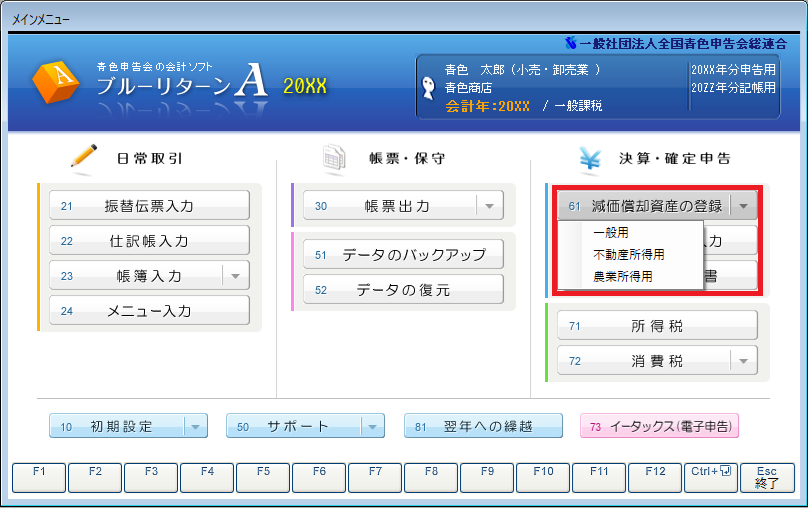808x508 pixels.
Task: Pick 農業所得用 from the dropdown list
Action: tap(622, 276)
